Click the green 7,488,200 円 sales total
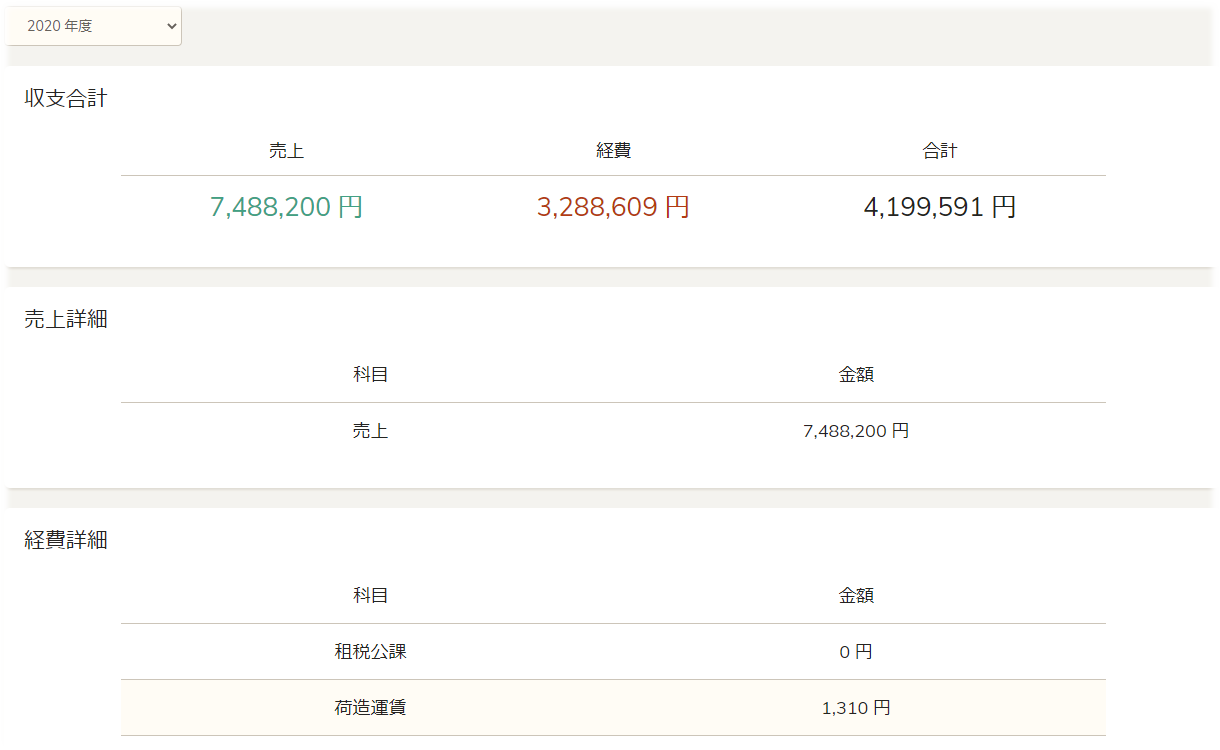This screenshot has height=750, width=1220. 286,207
